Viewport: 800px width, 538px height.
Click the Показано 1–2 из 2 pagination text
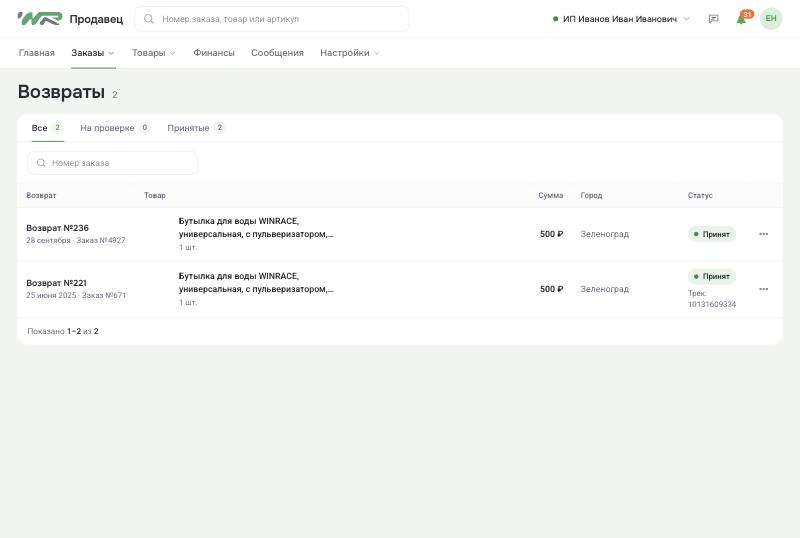(x=63, y=331)
